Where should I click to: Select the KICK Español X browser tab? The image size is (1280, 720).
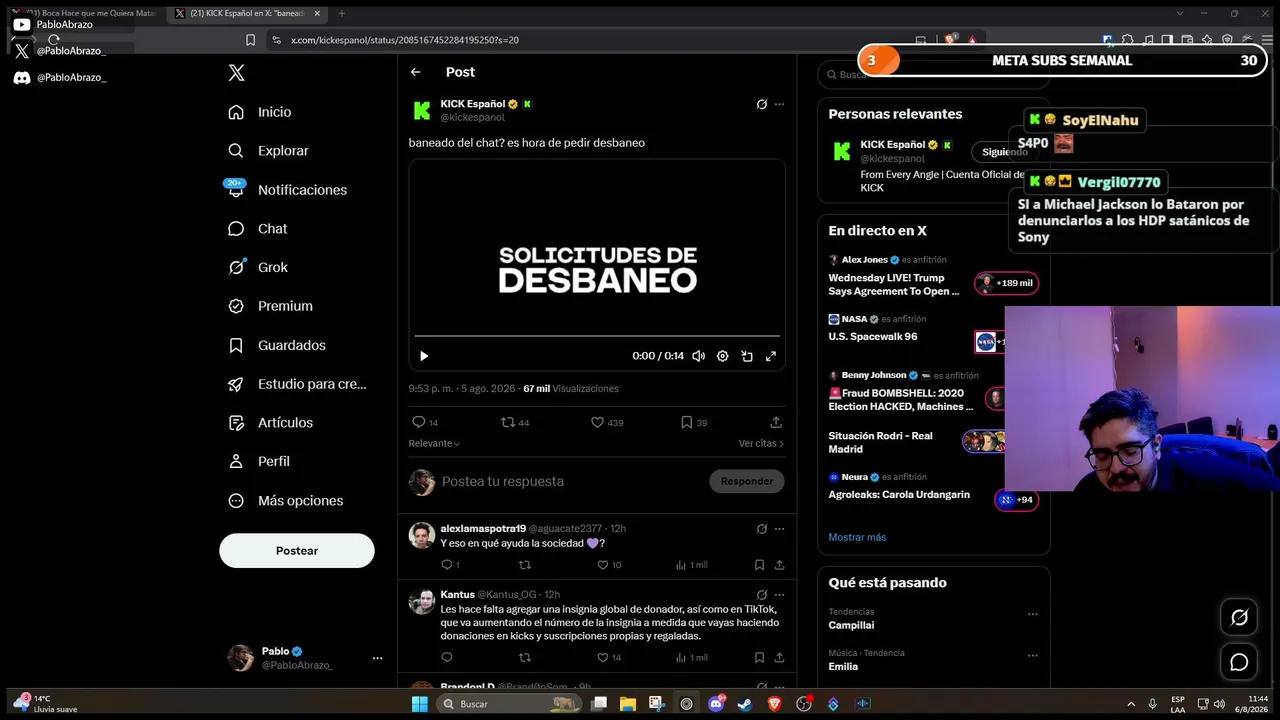coord(246,13)
